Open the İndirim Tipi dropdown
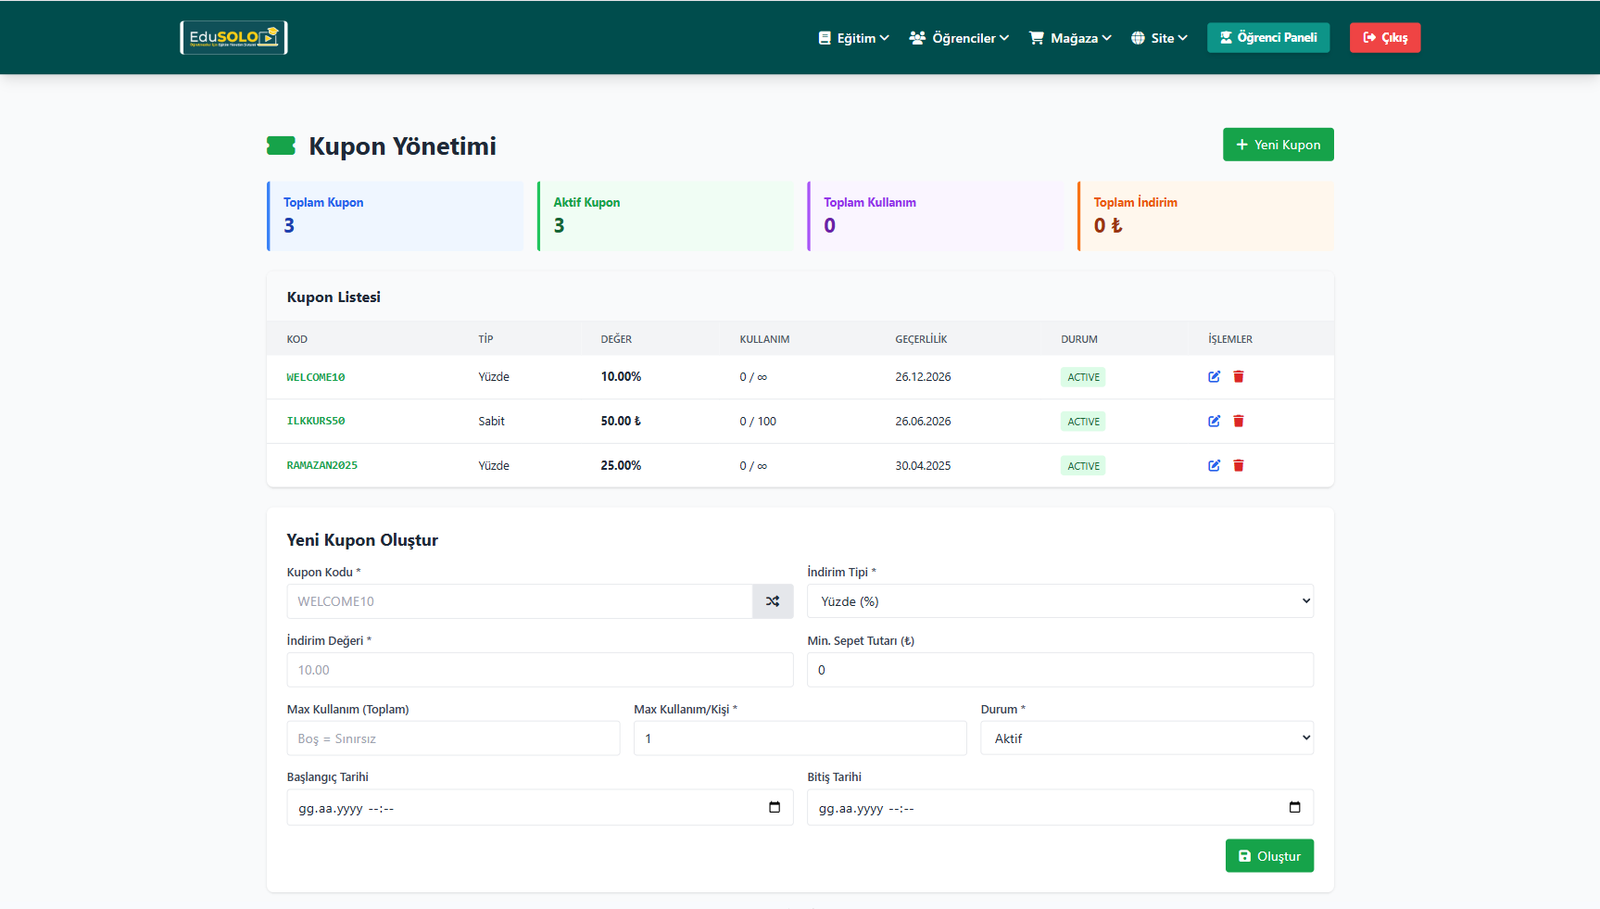Image resolution: width=1600 pixels, height=909 pixels. click(x=1059, y=602)
